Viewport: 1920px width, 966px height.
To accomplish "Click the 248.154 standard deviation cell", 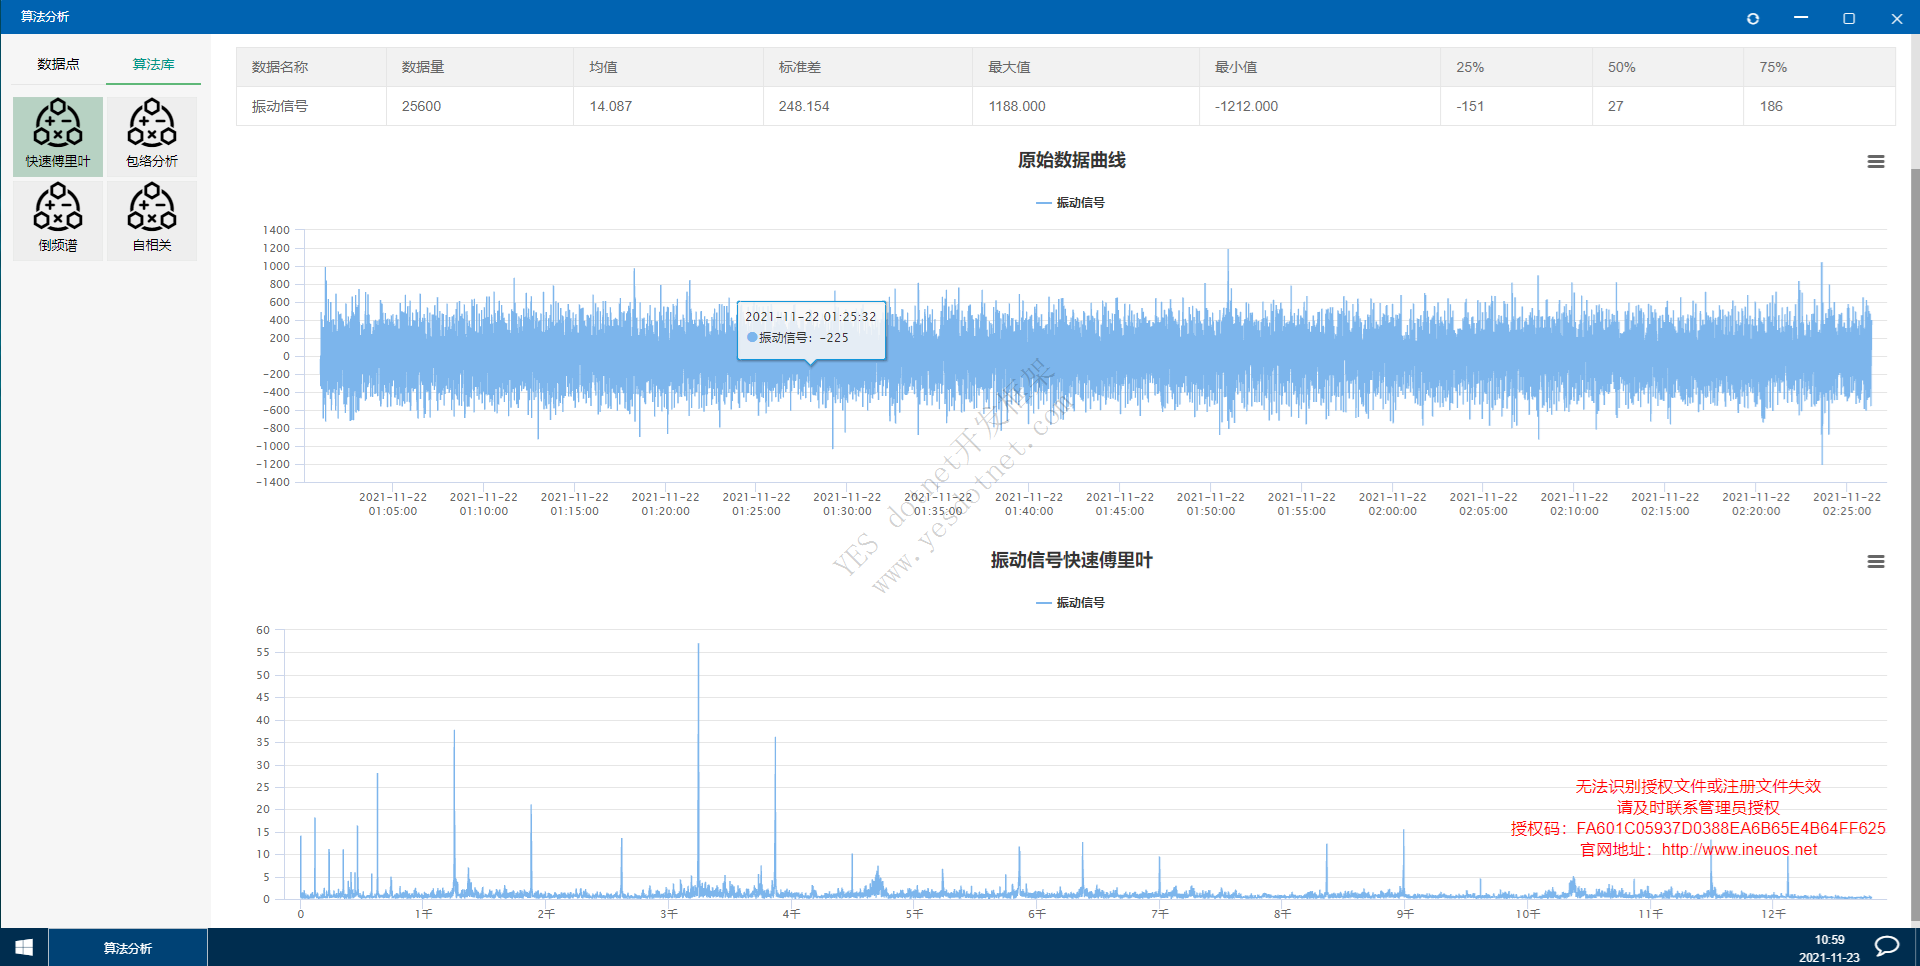I will (x=868, y=106).
